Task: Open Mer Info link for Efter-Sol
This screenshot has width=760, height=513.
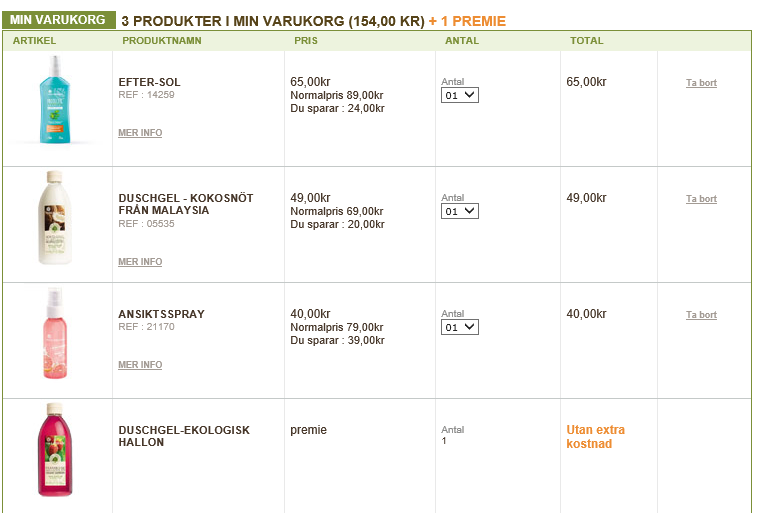Action: 140,133
